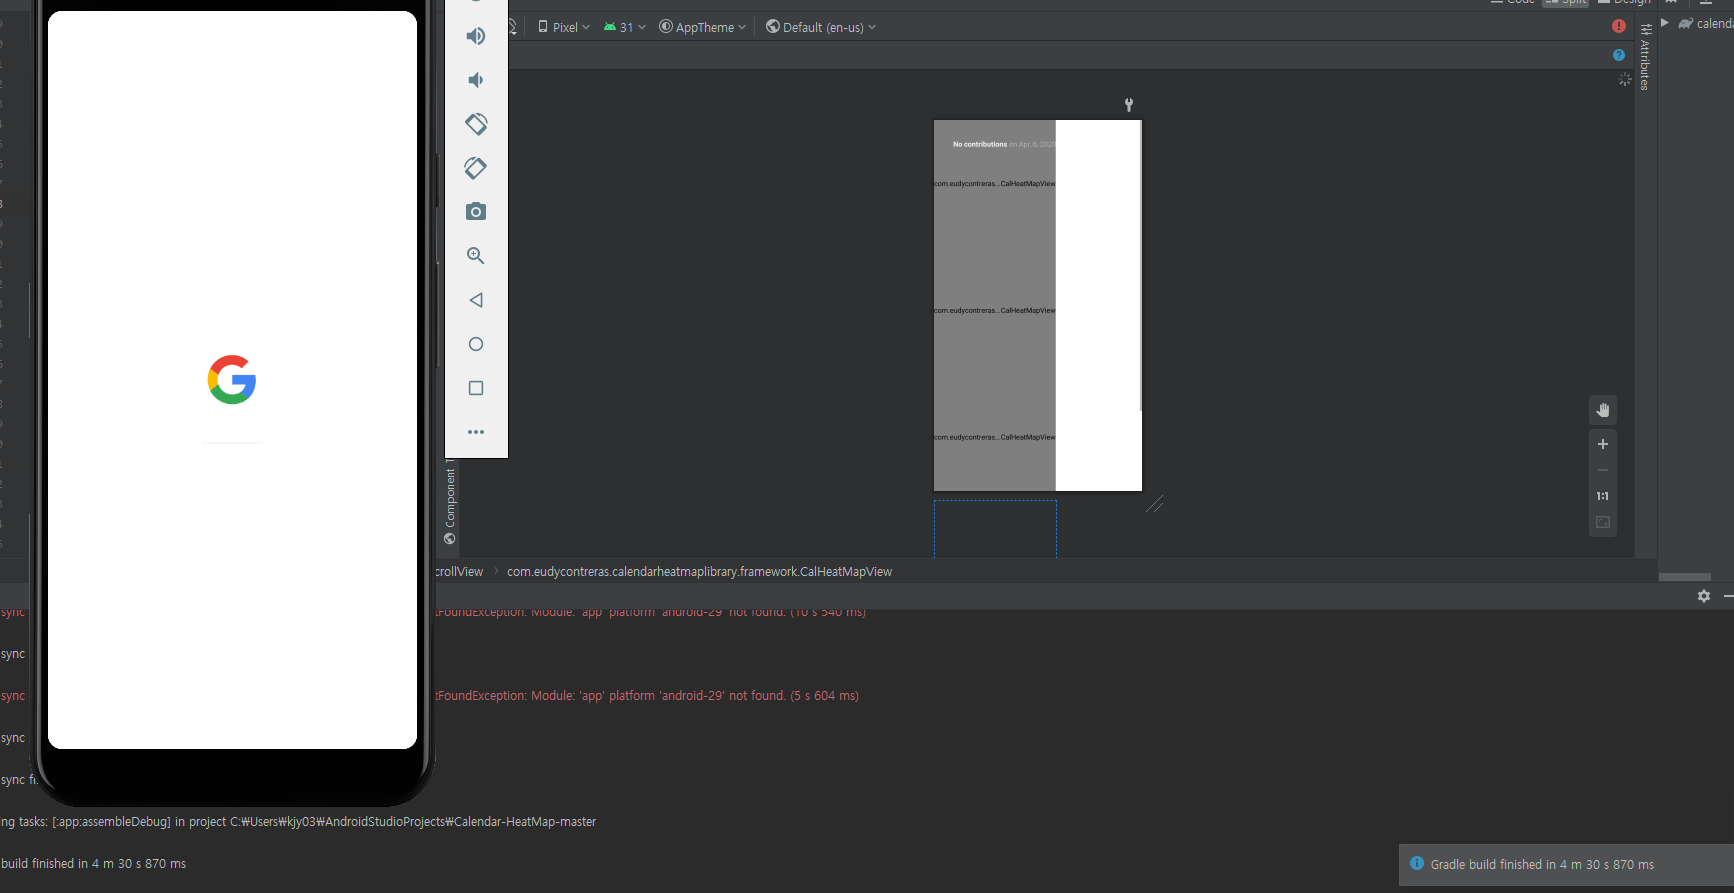Expand the calendar Gradle tree node
1734x893 pixels.
1665,23
